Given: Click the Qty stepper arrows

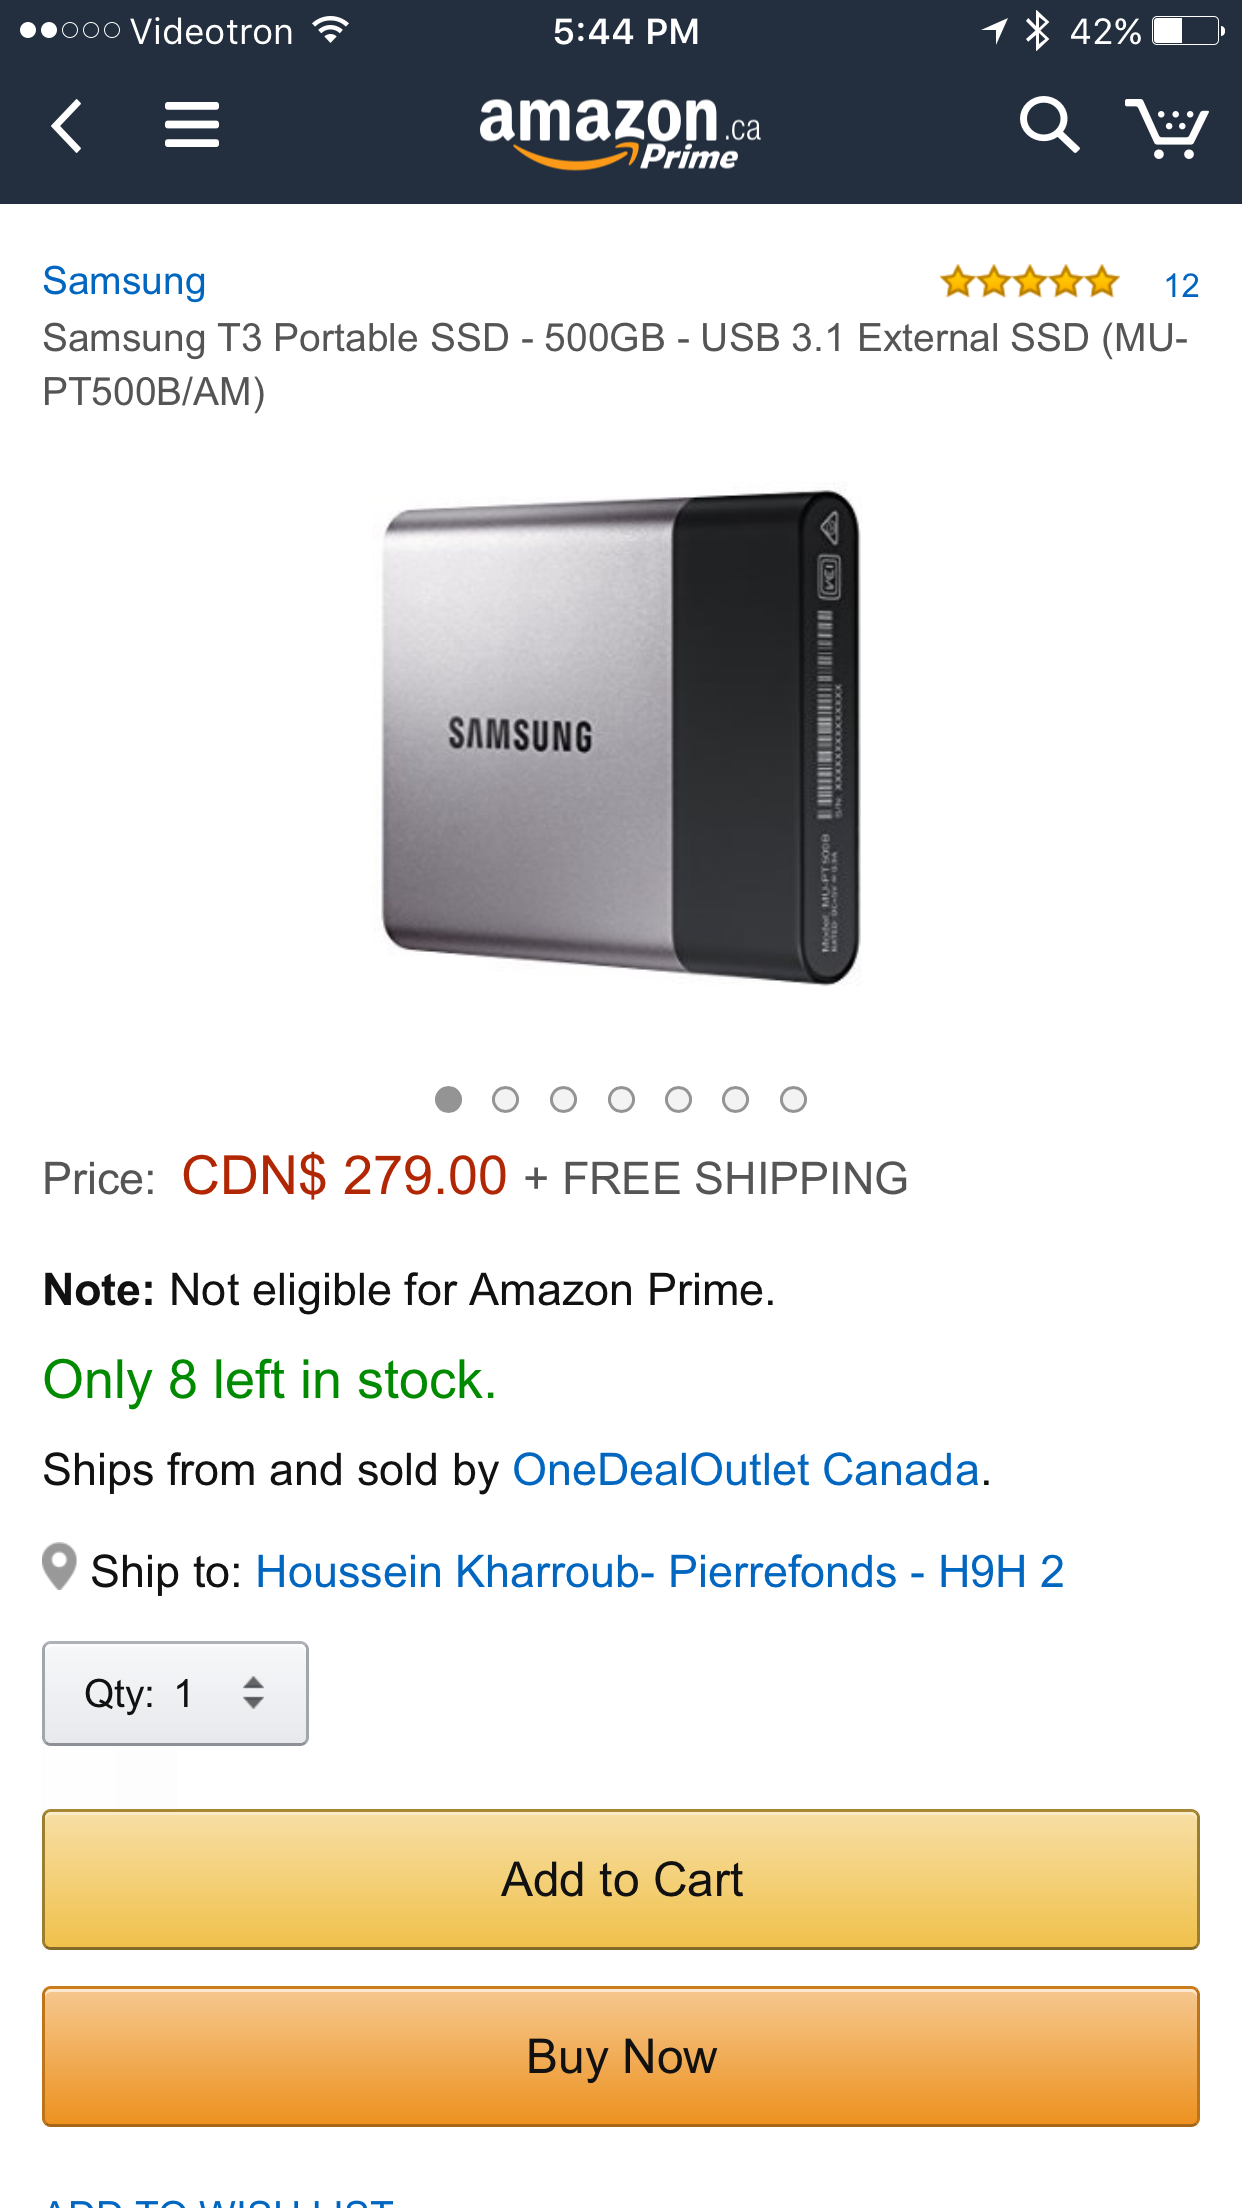Looking at the screenshot, I should 254,1693.
